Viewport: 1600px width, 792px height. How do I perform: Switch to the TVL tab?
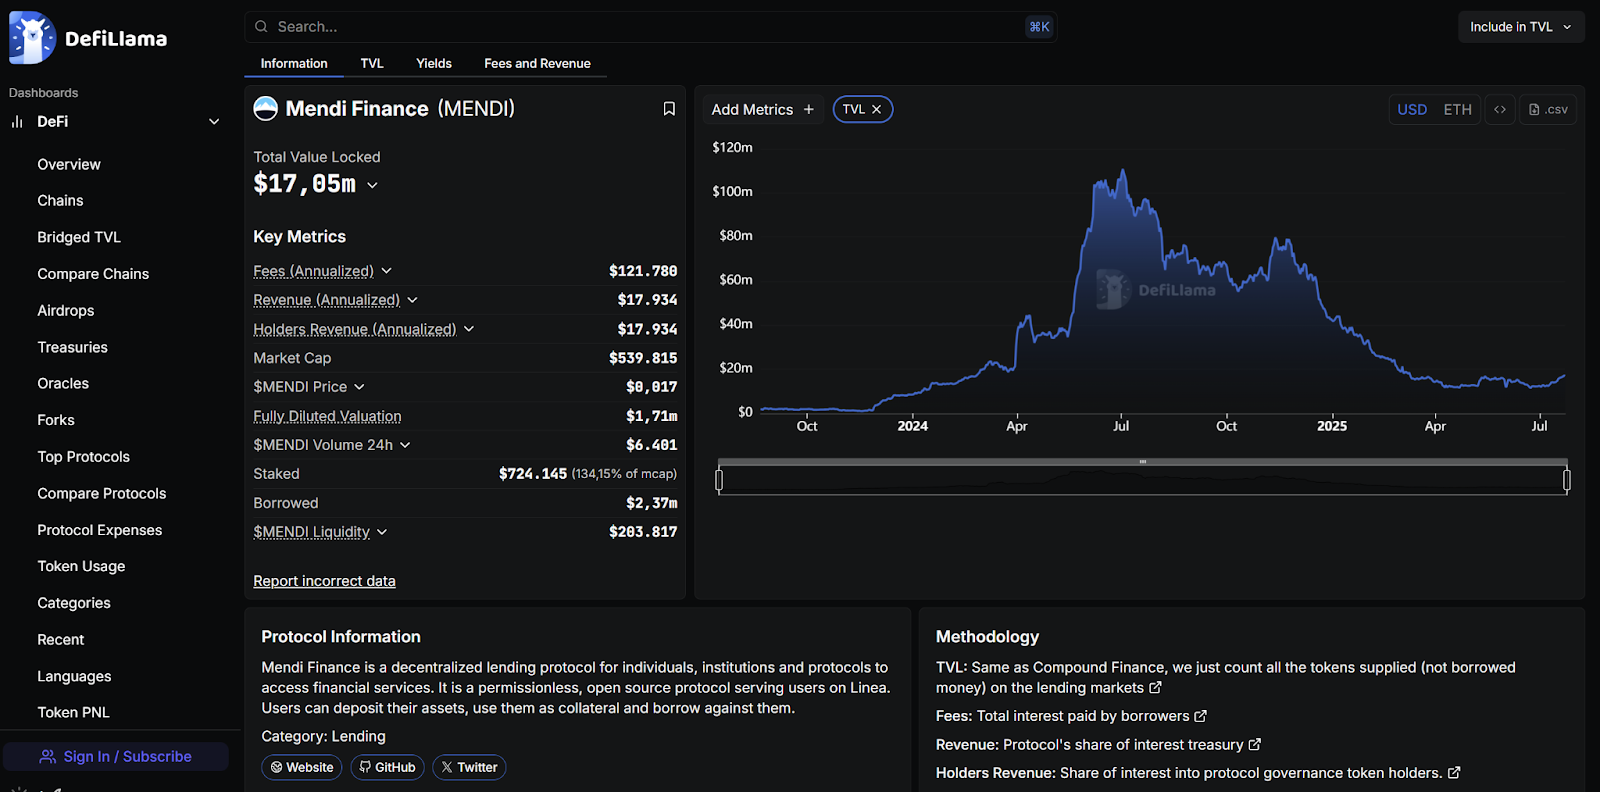click(x=372, y=63)
